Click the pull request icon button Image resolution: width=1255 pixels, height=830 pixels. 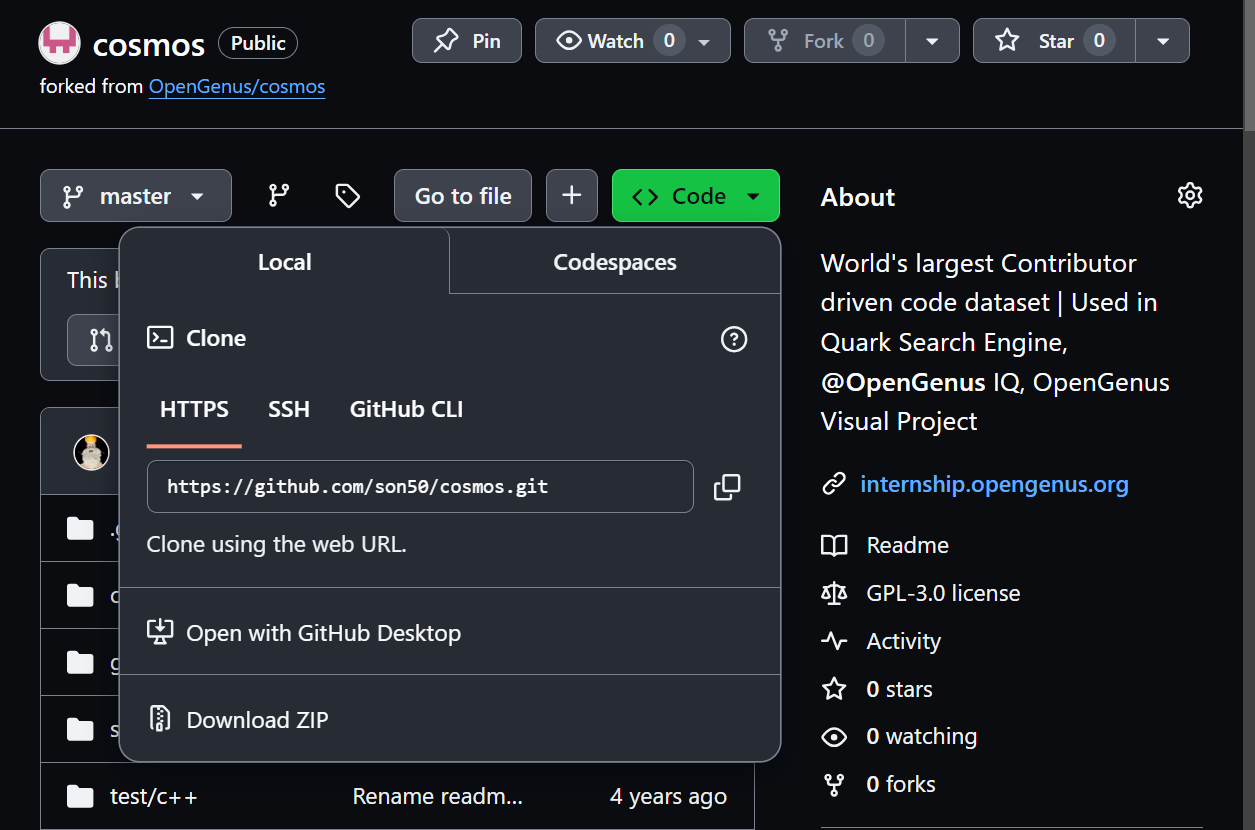click(x=101, y=340)
